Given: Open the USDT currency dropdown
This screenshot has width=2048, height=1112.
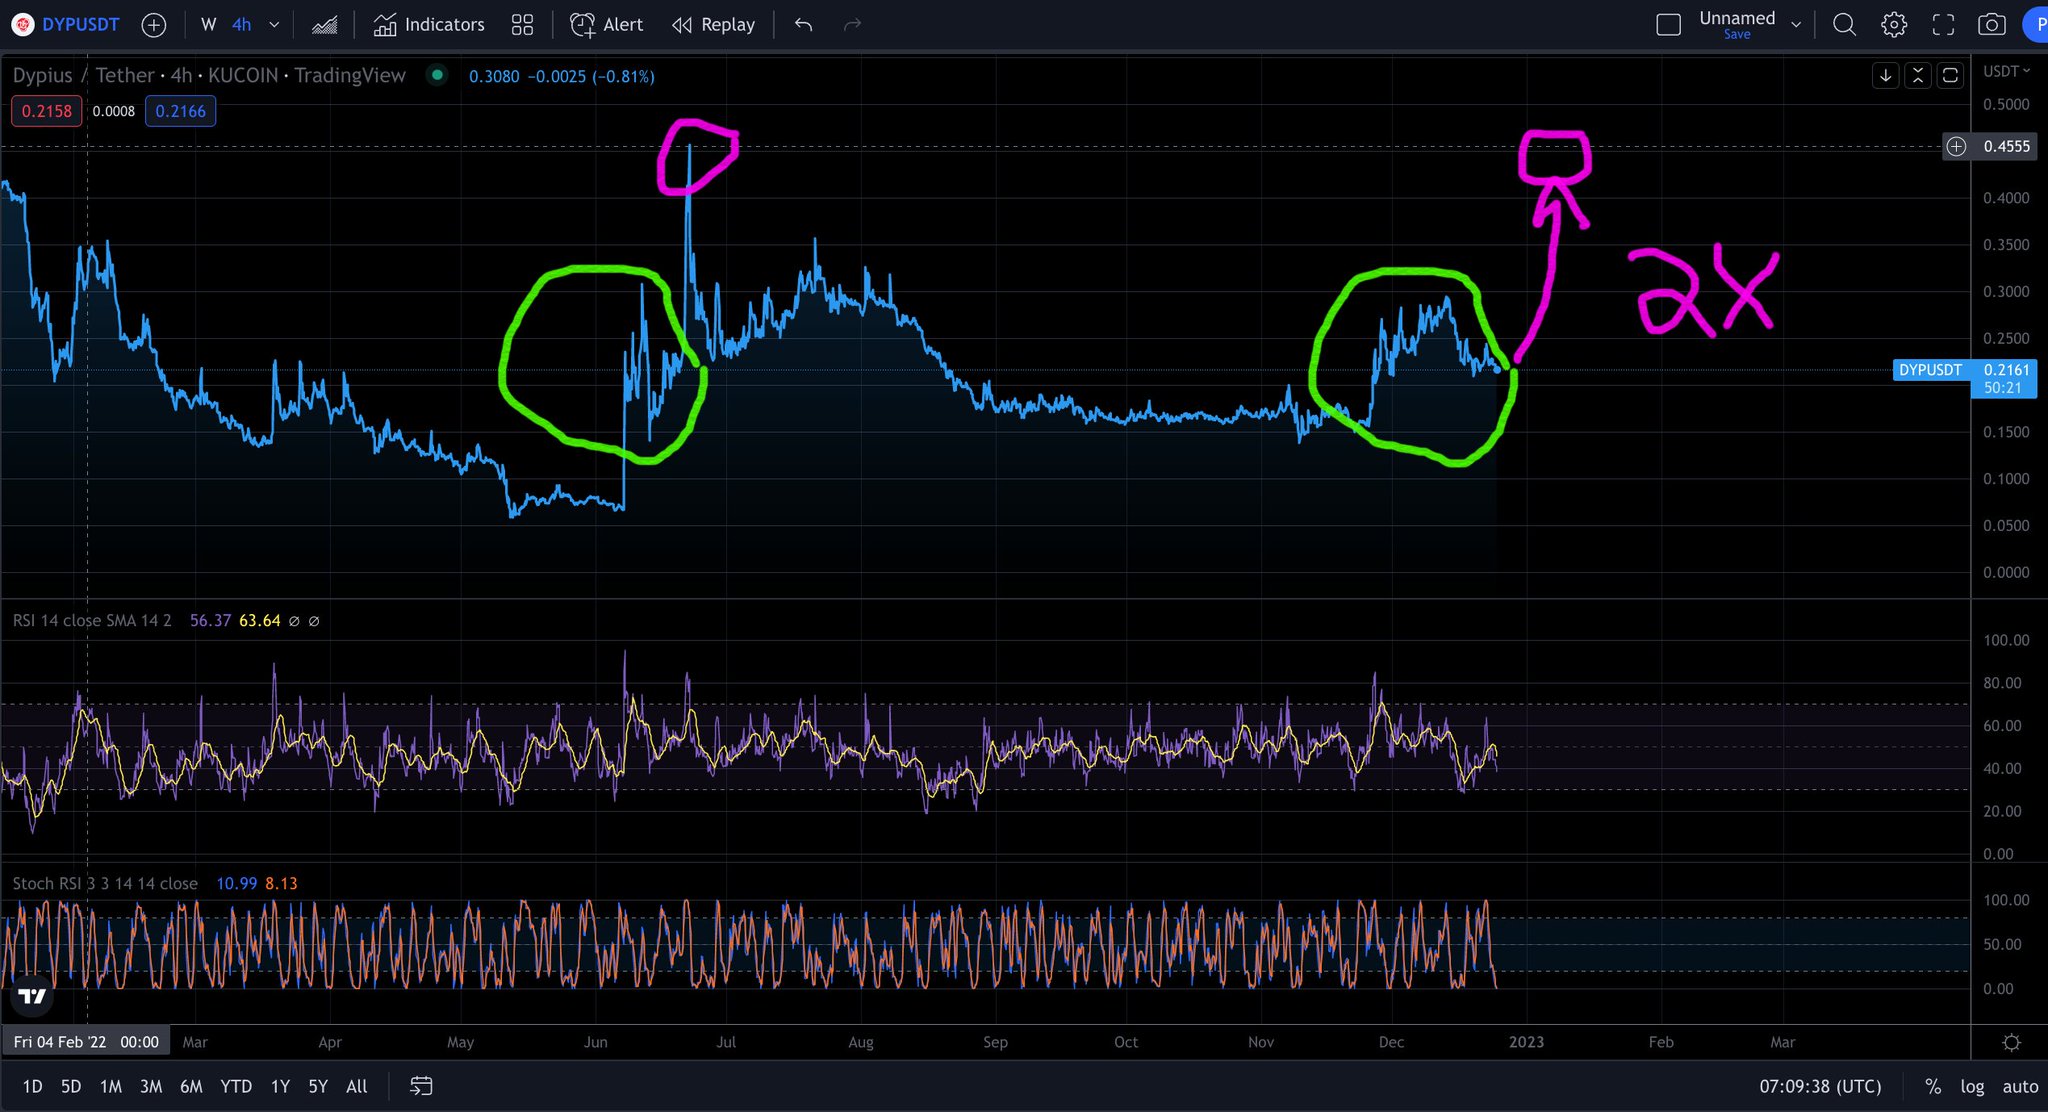Looking at the screenshot, I should (x=2006, y=71).
